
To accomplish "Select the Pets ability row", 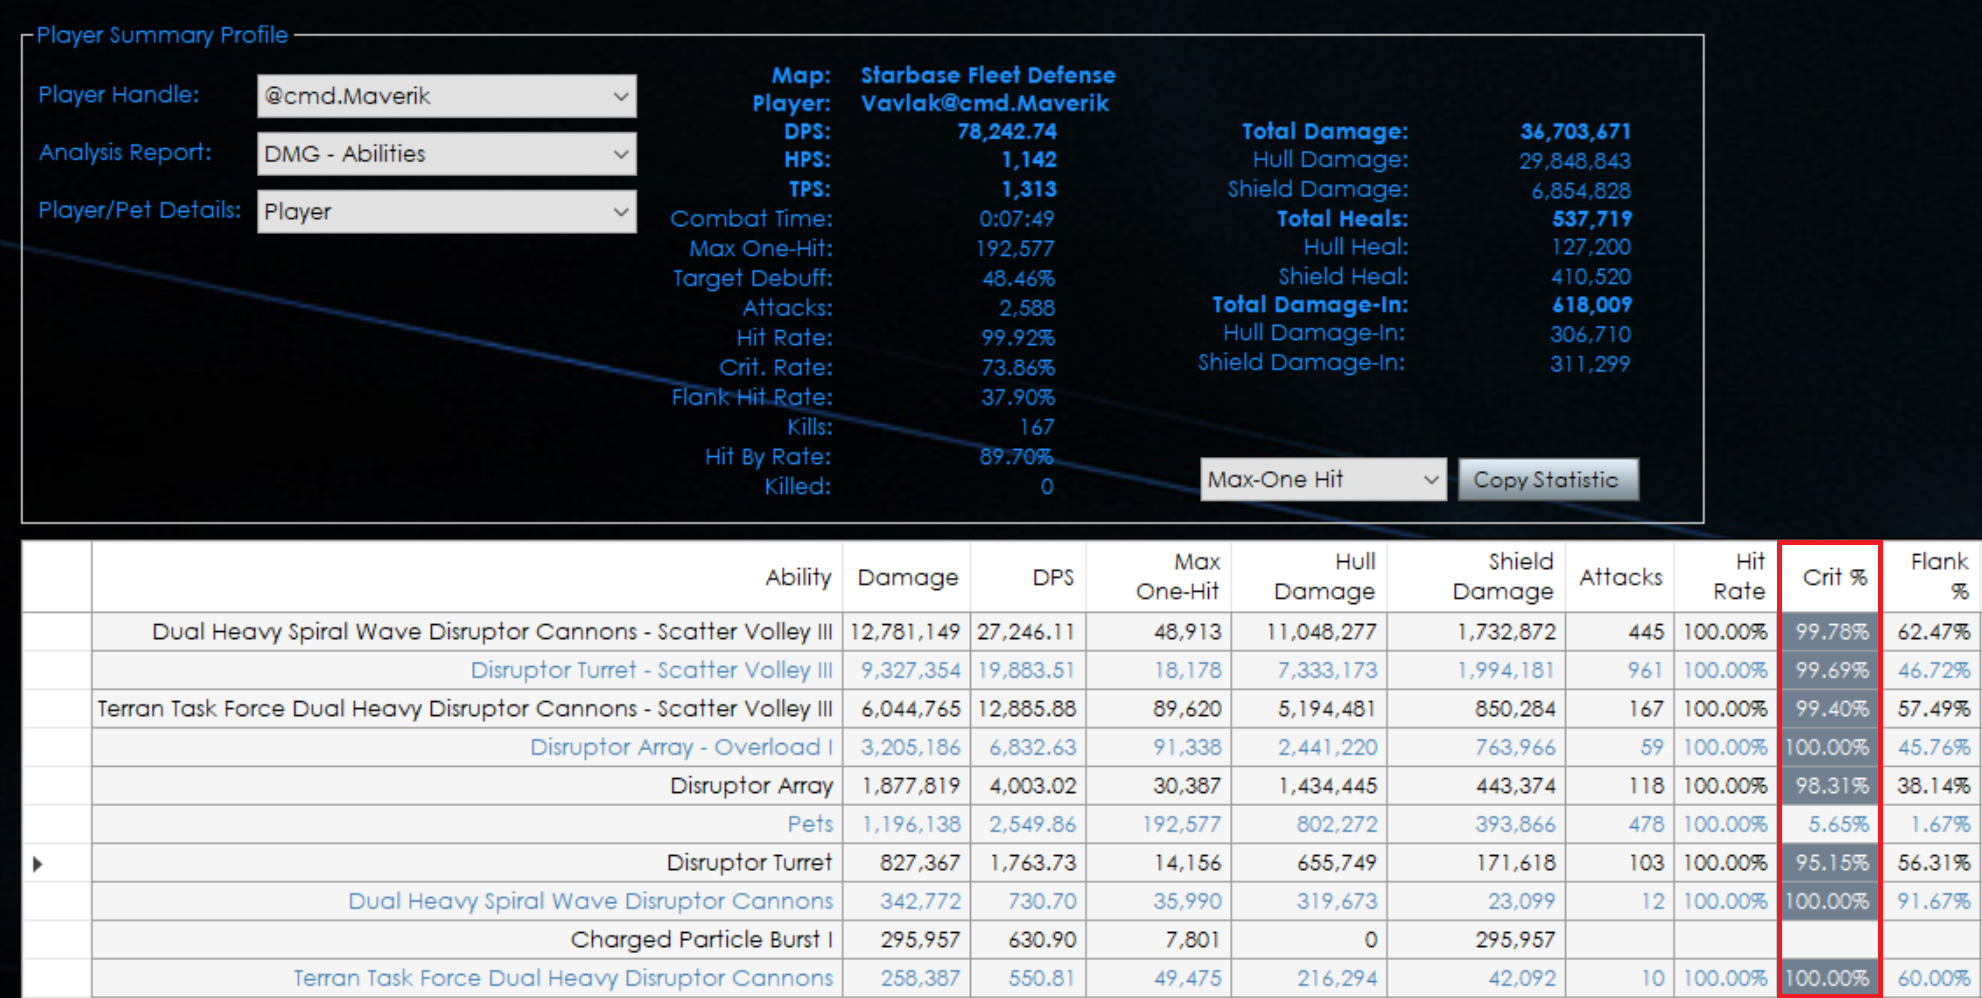I will click(x=1001, y=824).
